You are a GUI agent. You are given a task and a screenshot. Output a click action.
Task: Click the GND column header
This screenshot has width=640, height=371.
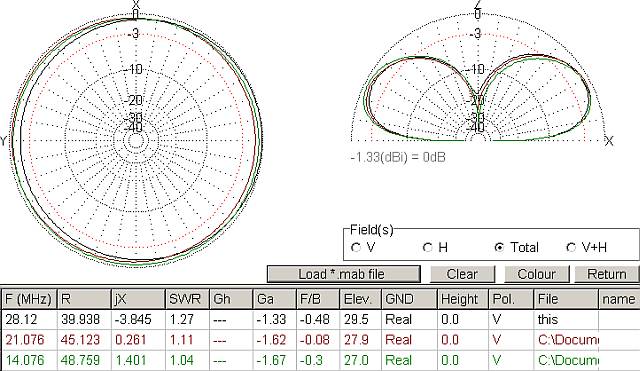(x=409, y=299)
